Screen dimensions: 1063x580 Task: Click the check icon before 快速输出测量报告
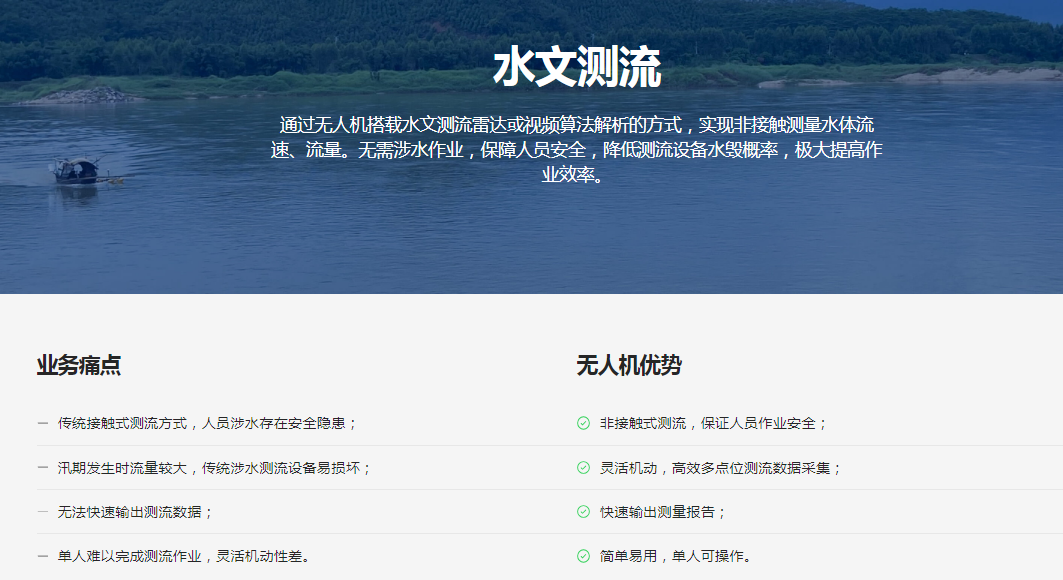point(583,511)
